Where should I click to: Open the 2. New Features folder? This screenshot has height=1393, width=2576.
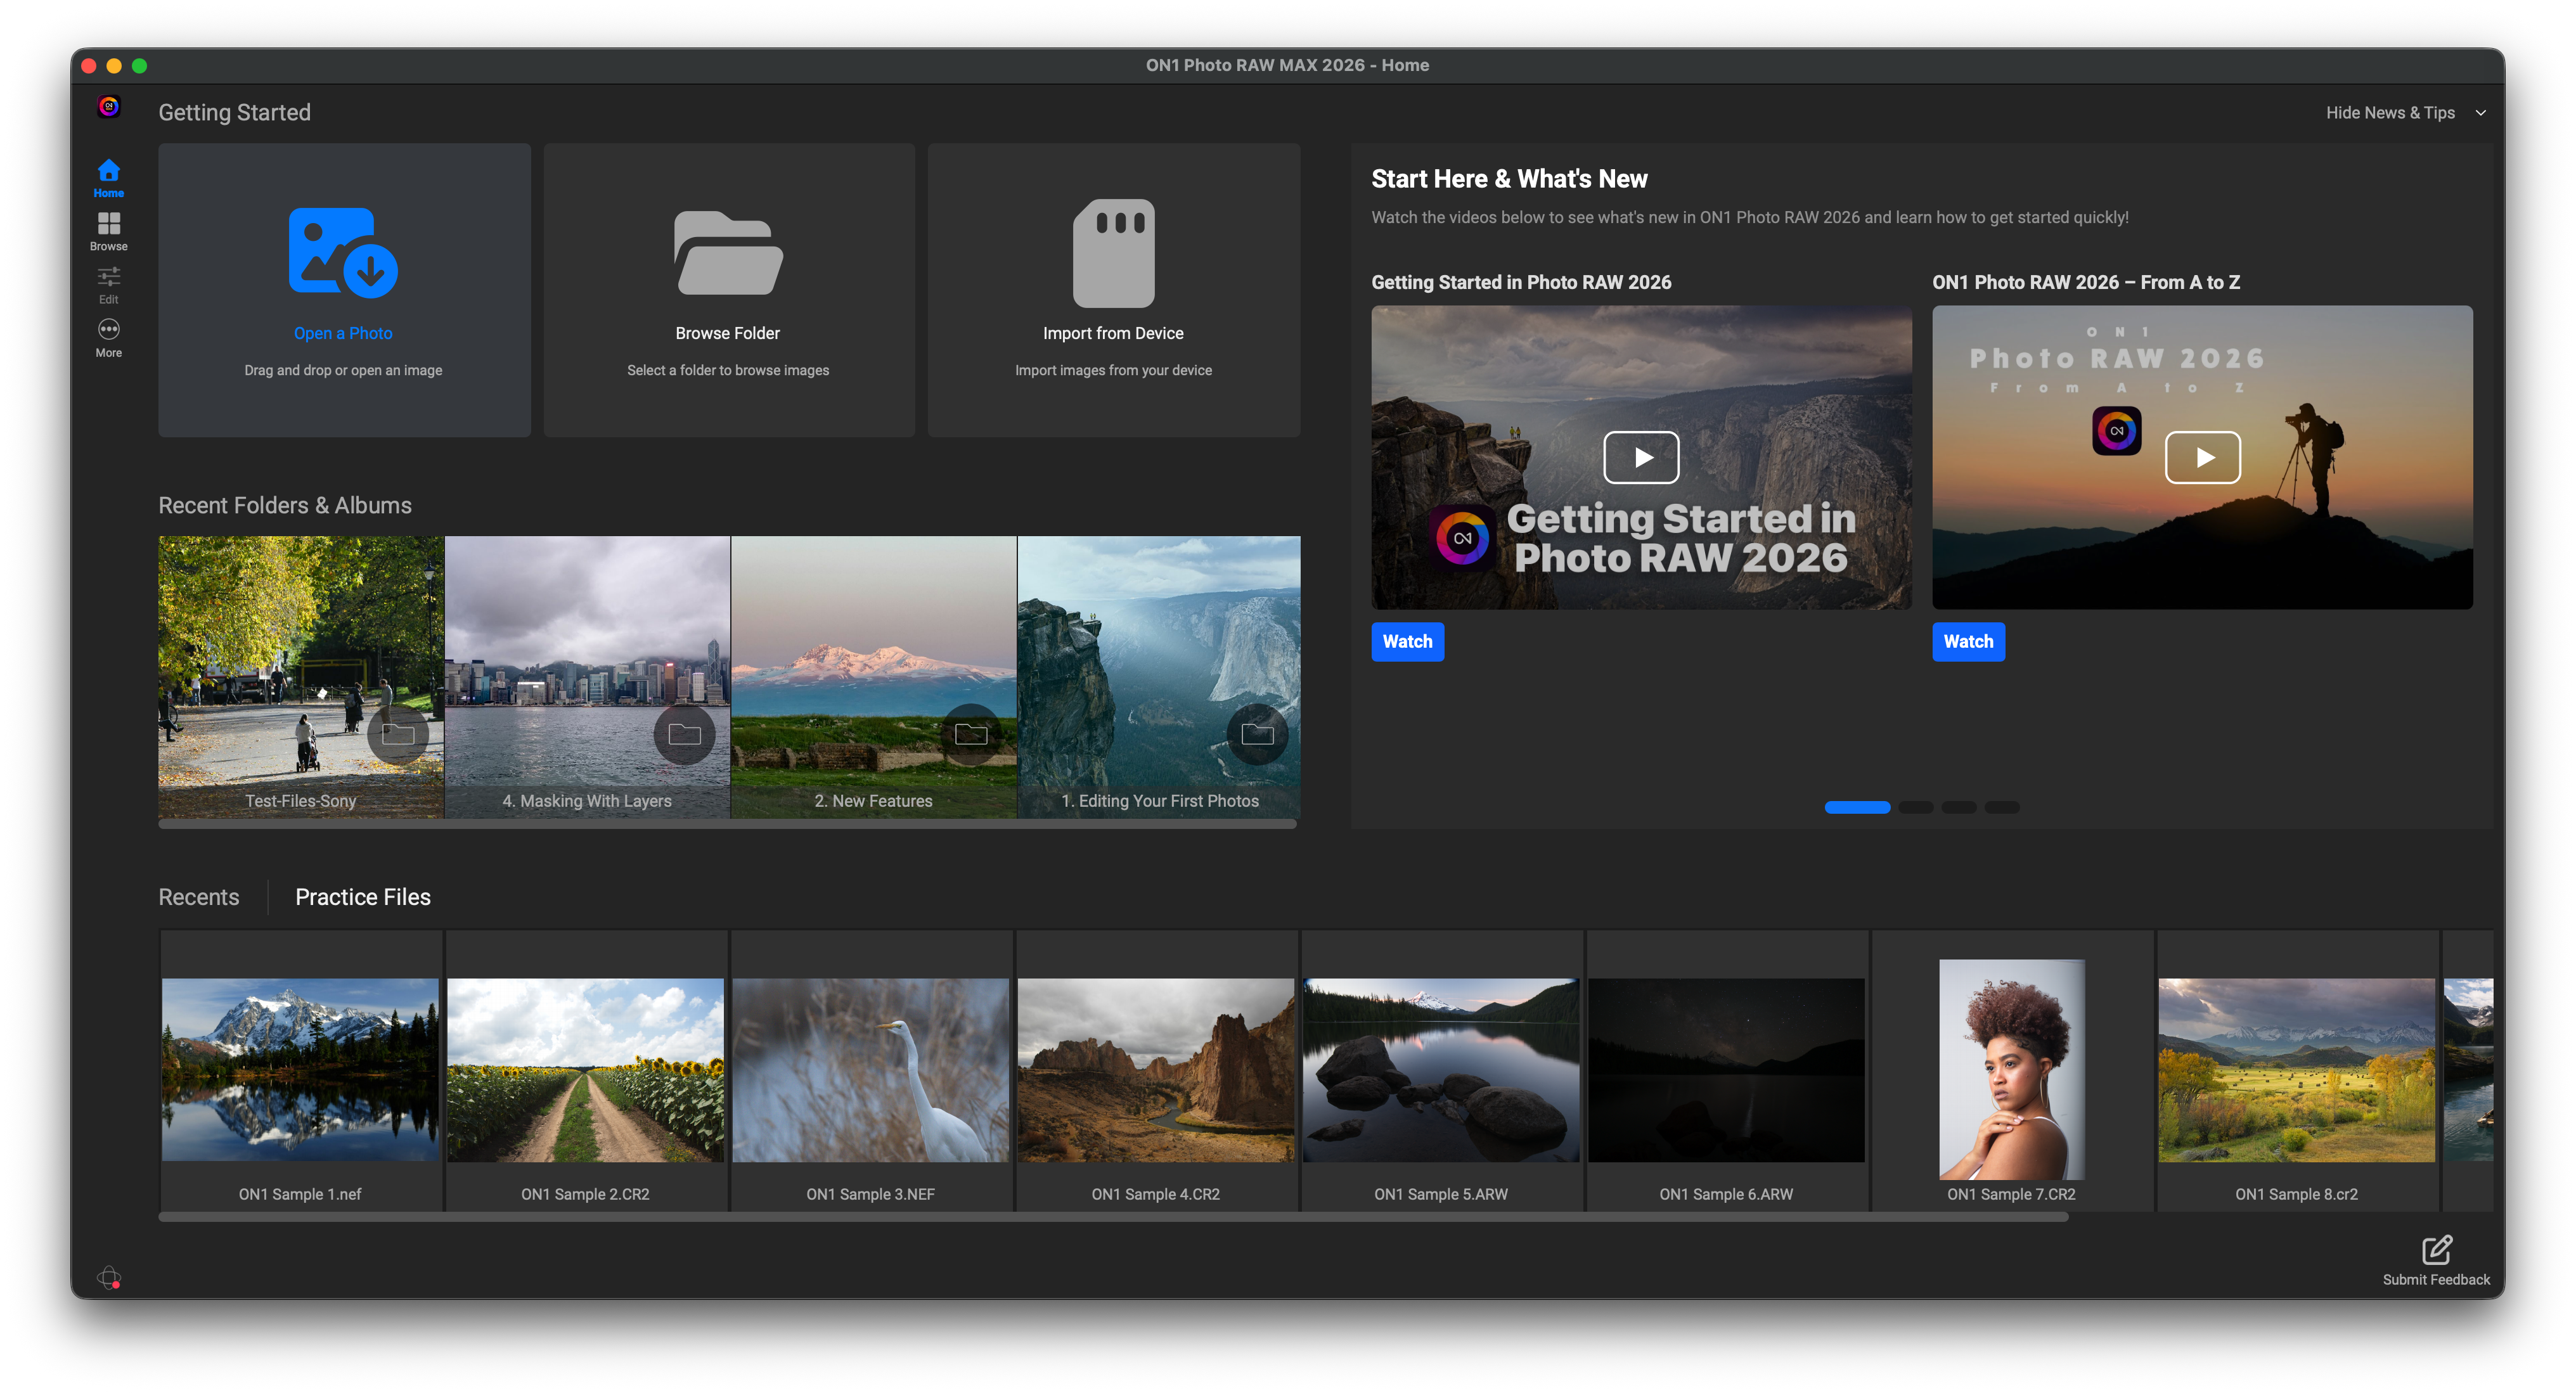(873, 677)
